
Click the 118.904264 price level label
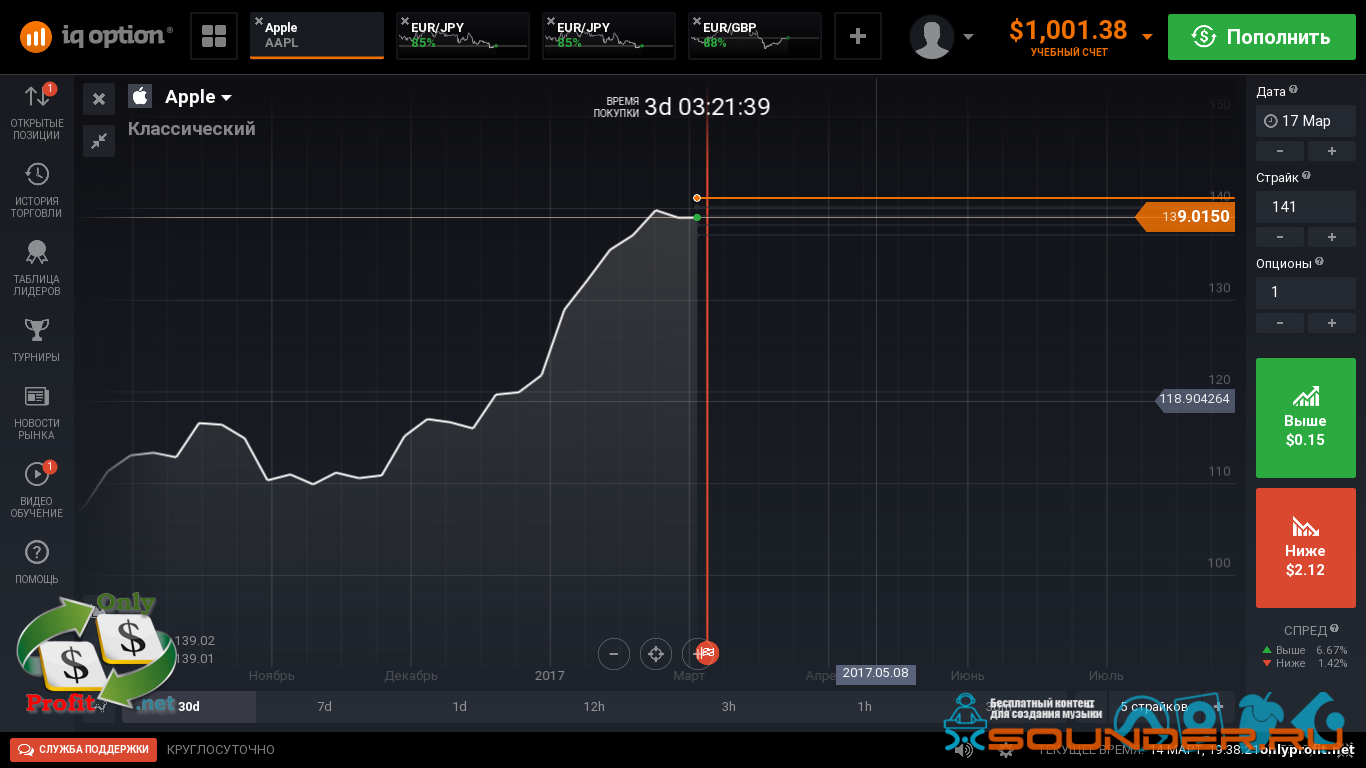[x=1194, y=399]
